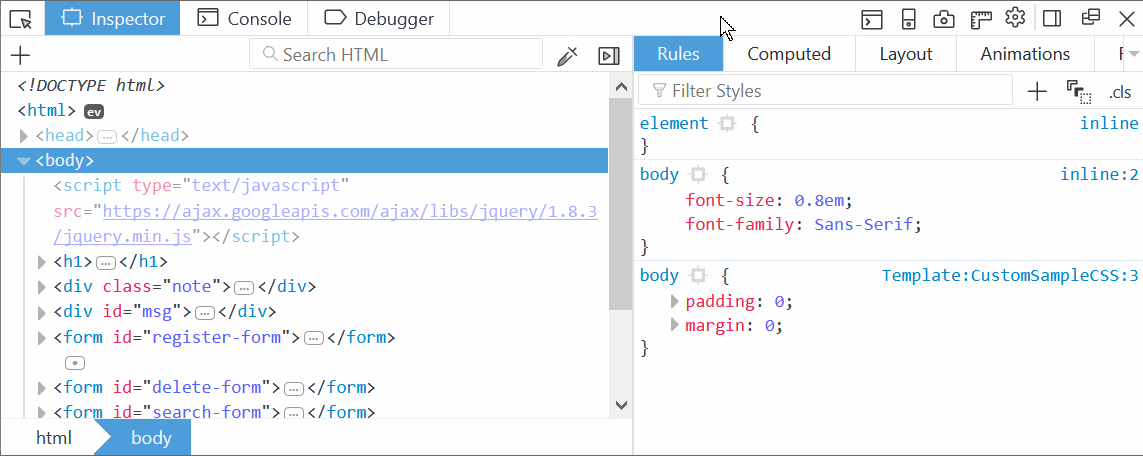Screen dimensions: 1143x456
Task: Select the Rules tab
Action: pos(678,54)
